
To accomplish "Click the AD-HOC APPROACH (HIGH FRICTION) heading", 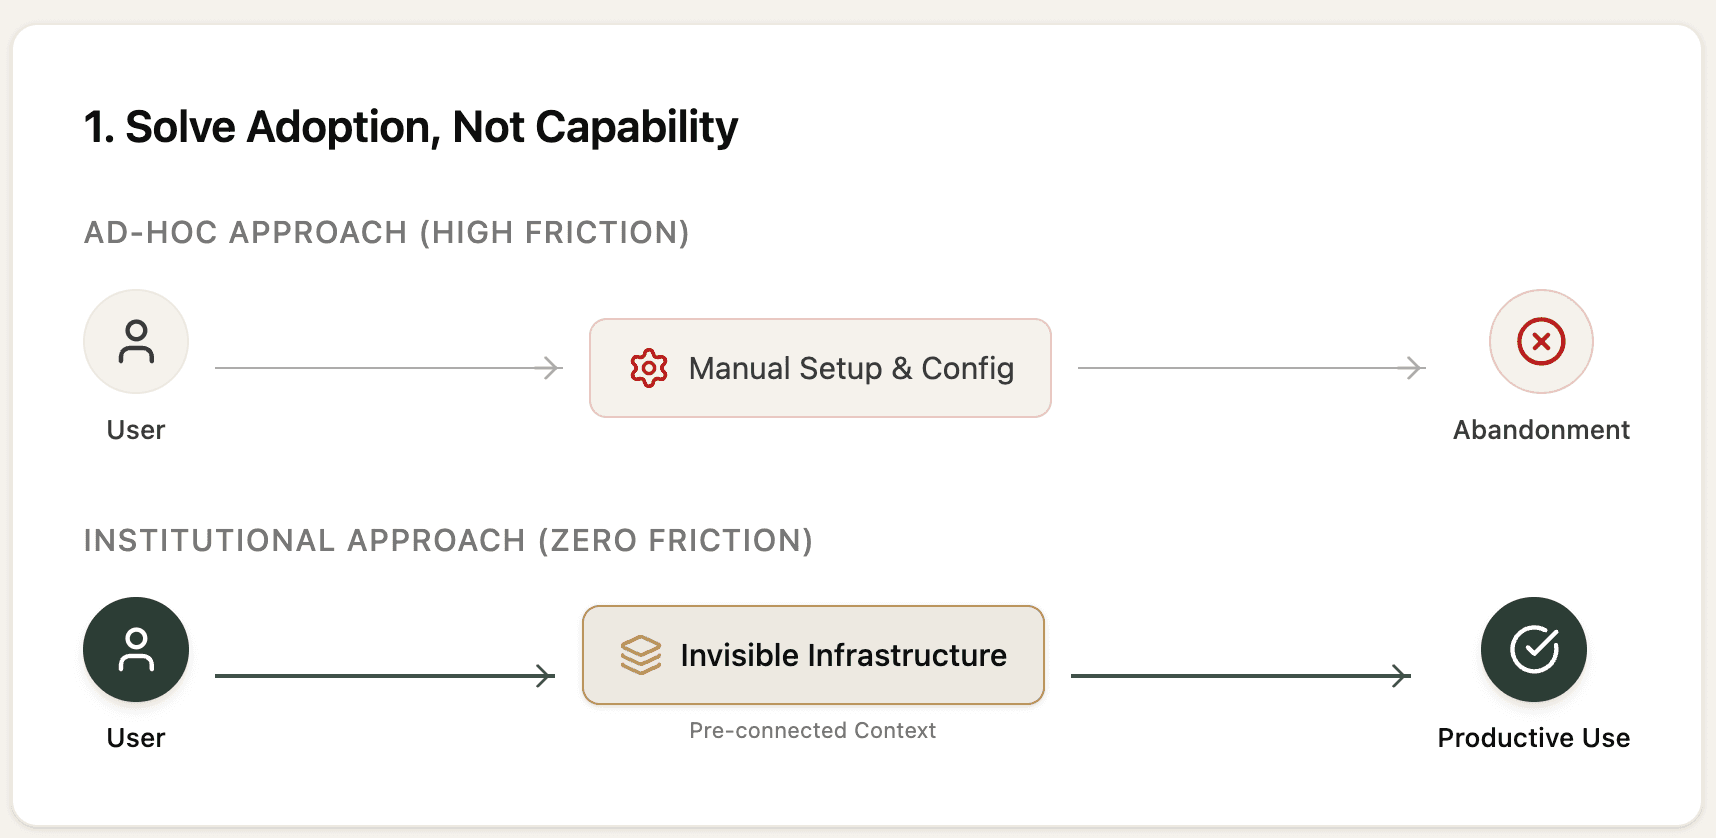I will pyautogui.click(x=387, y=233).
